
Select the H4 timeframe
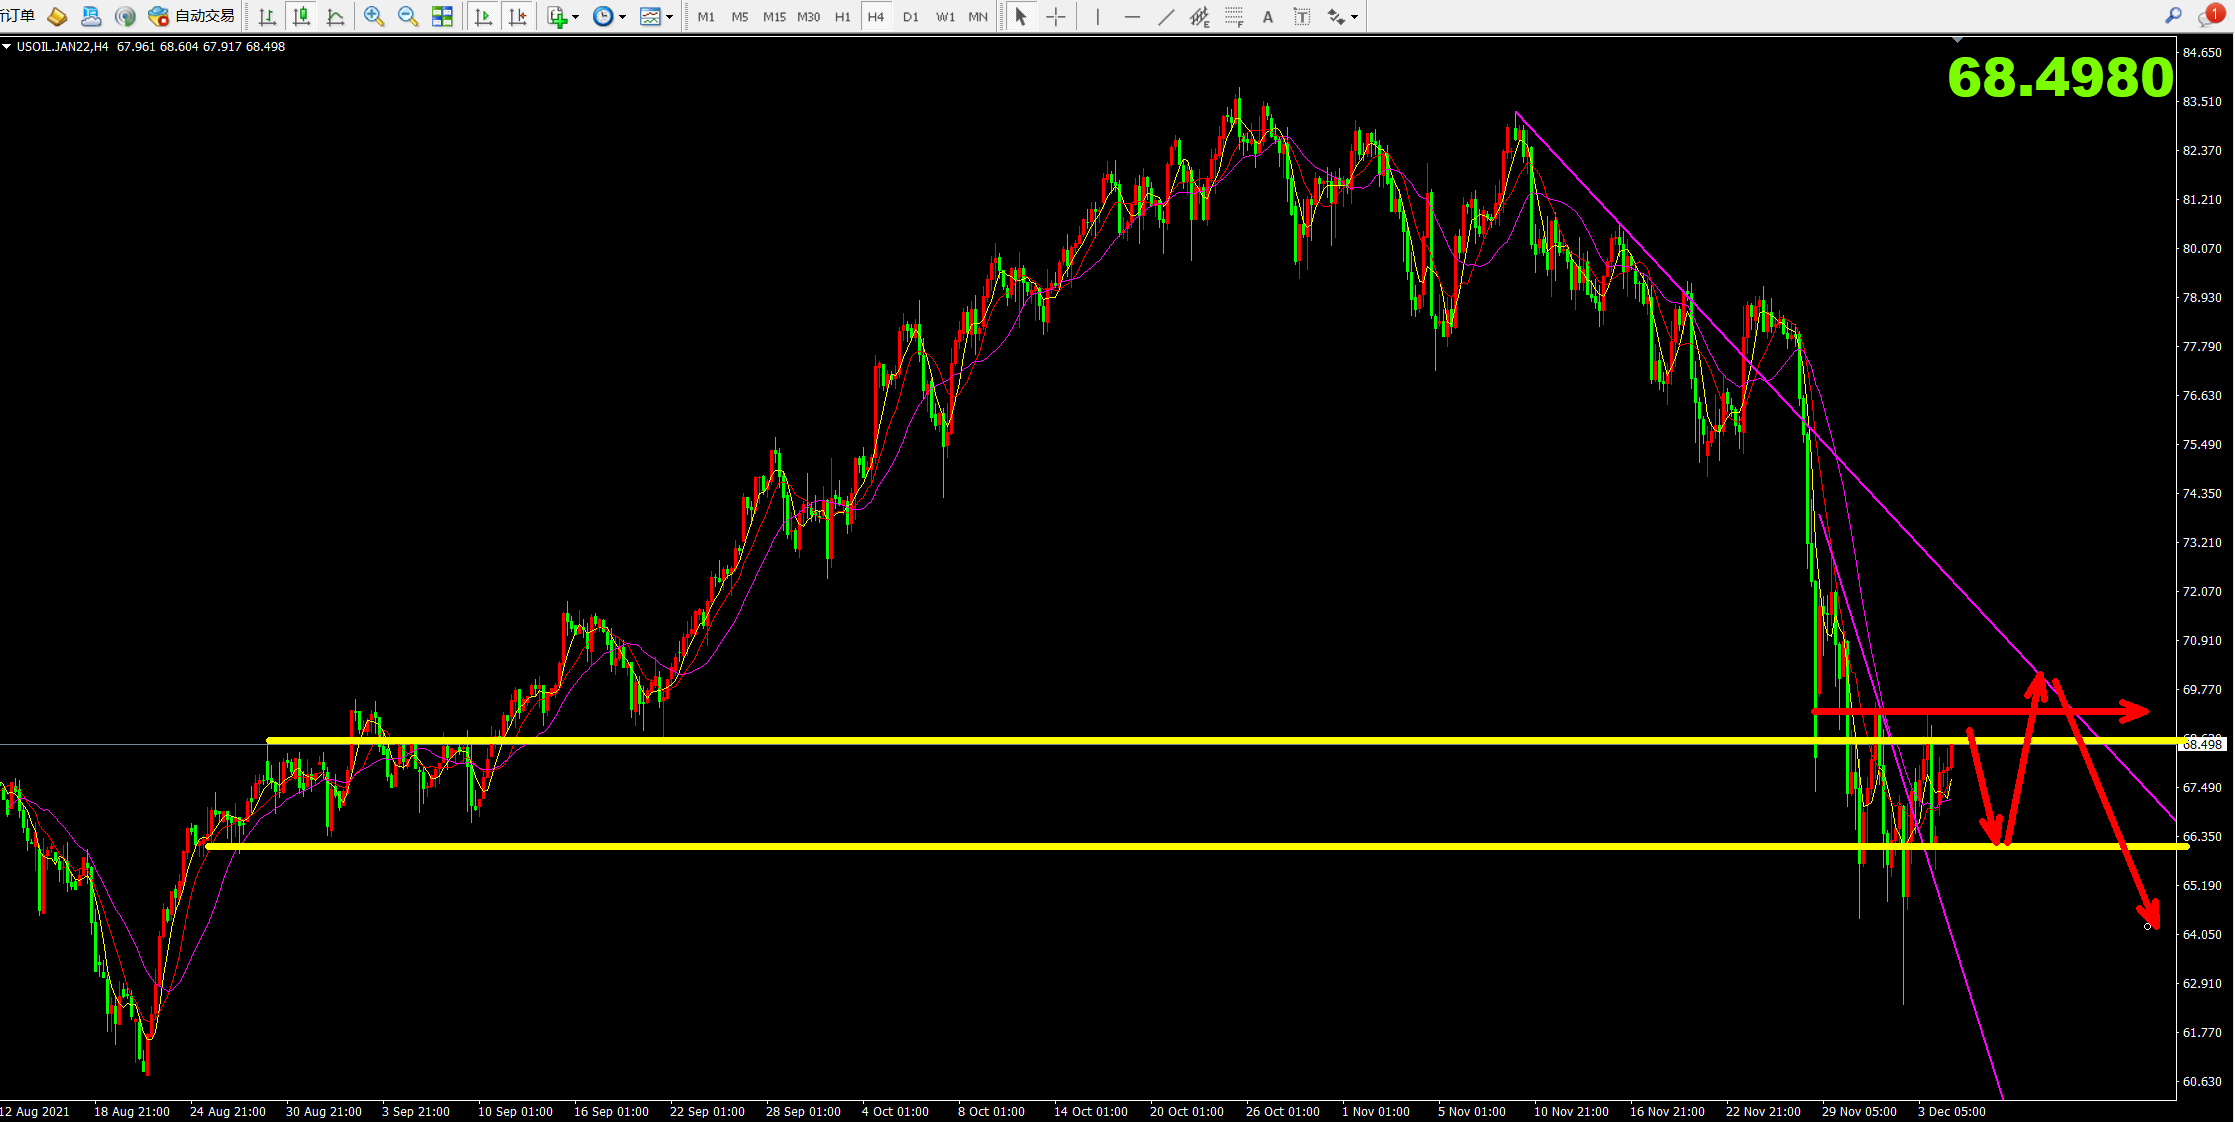[x=876, y=17]
